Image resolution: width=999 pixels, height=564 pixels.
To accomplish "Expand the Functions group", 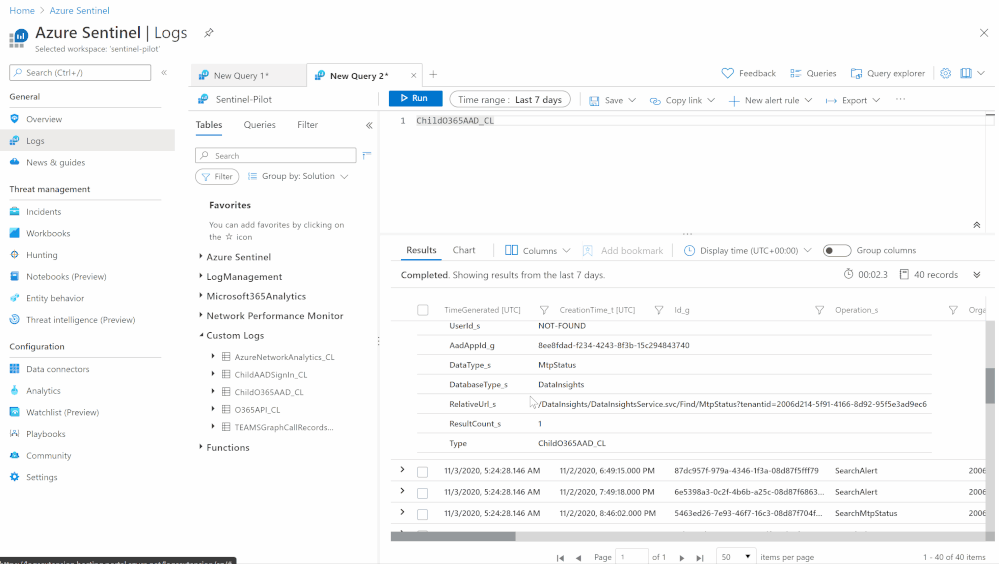I will coord(201,447).
